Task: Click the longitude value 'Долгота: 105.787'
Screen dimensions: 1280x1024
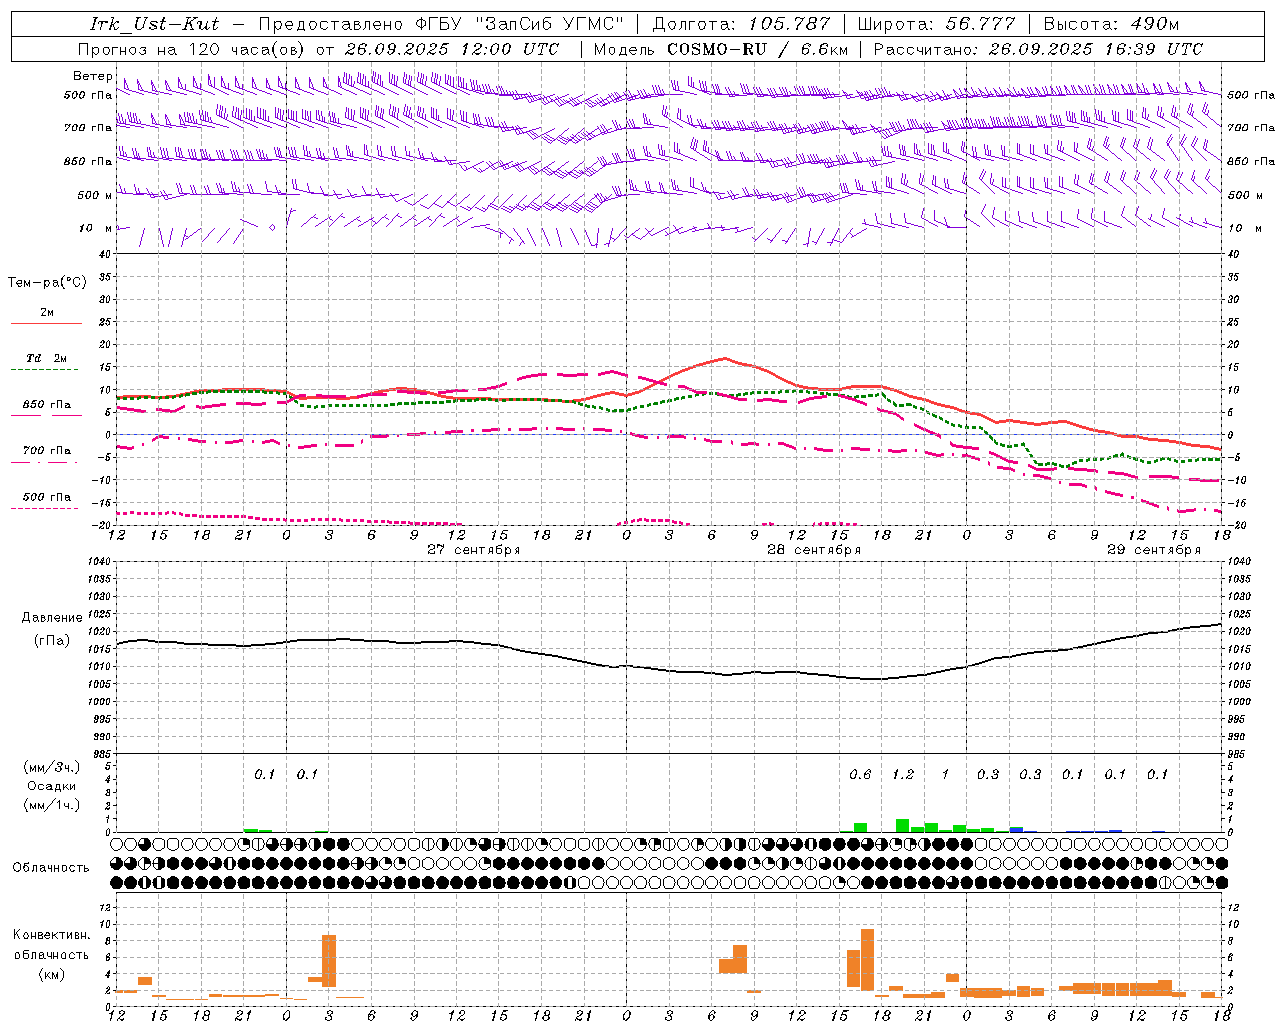Action: 741,24
